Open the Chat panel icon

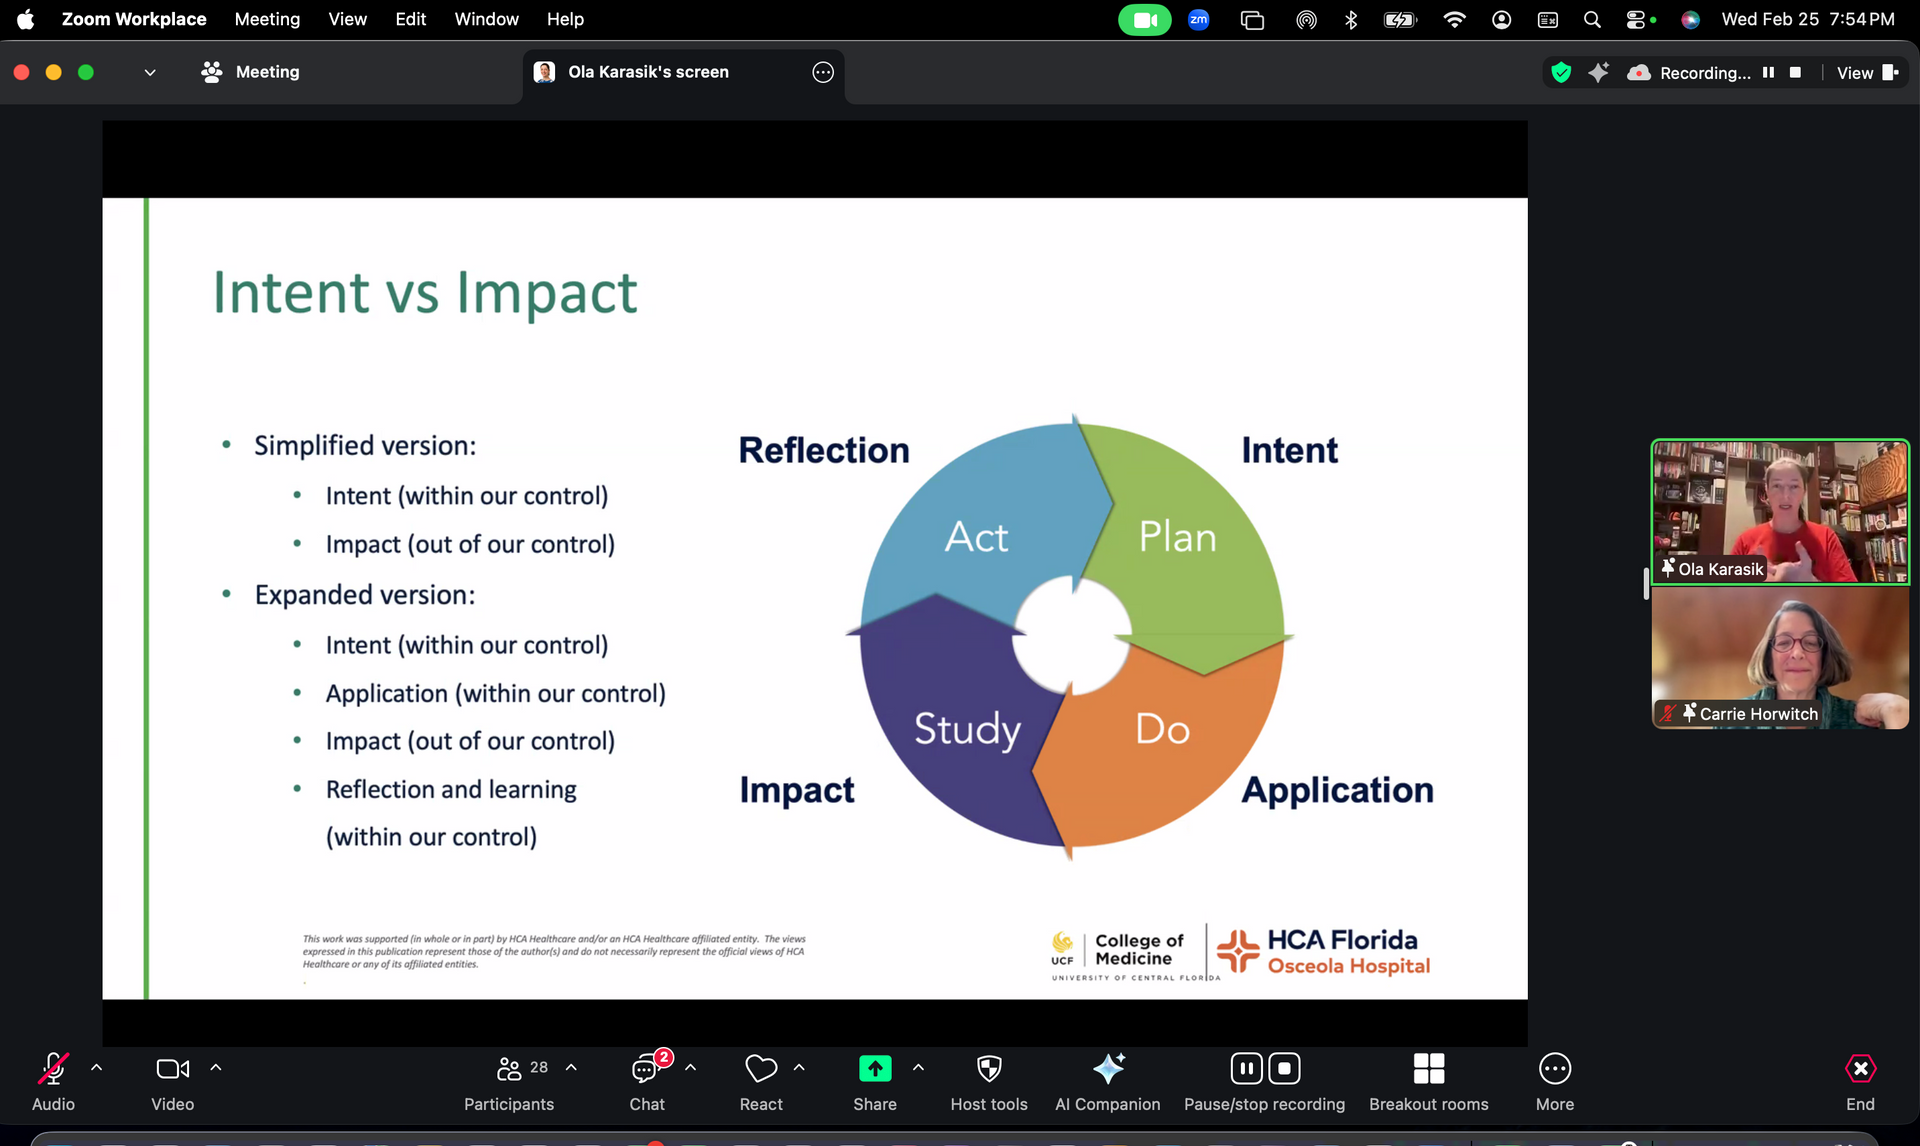pos(646,1069)
